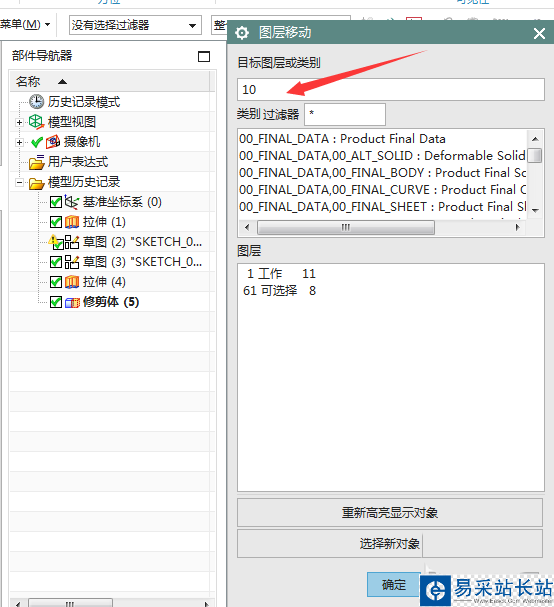Toggle the 草图 (2) checkbox with warning
The image size is (554, 607).
pos(58,244)
